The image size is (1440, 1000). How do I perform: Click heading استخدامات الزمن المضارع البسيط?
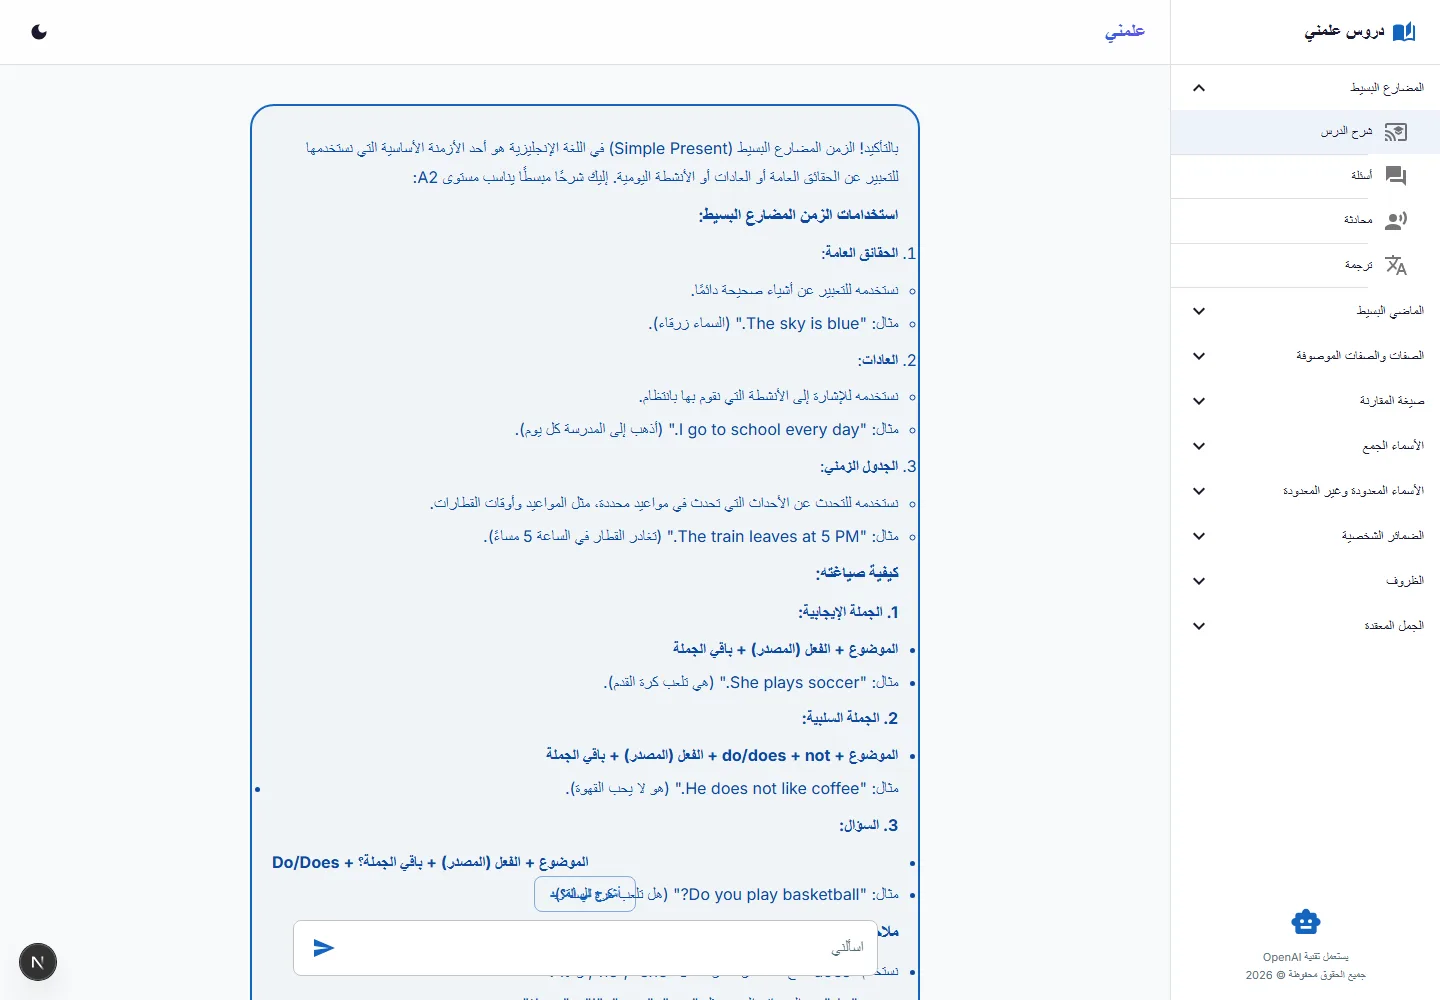(798, 215)
